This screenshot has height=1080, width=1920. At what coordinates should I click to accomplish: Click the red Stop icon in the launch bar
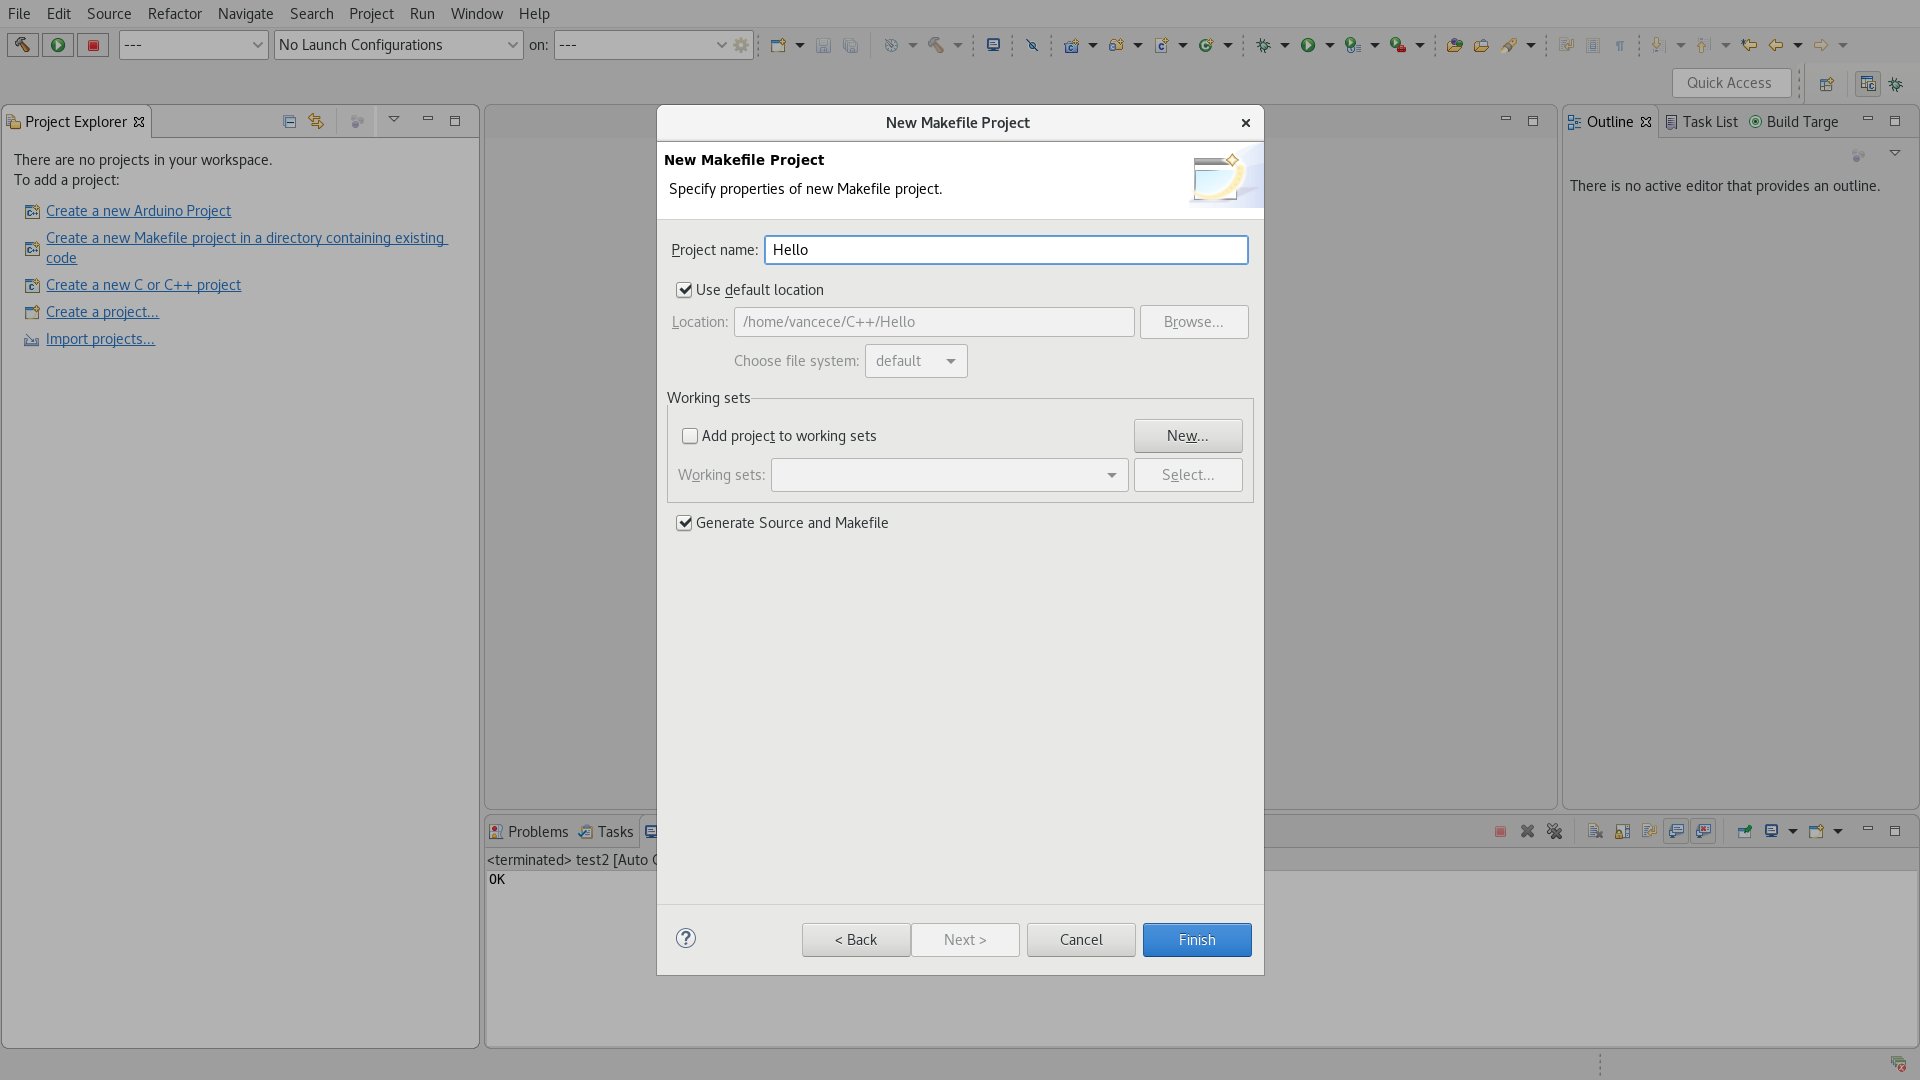click(x=93, y=45)
